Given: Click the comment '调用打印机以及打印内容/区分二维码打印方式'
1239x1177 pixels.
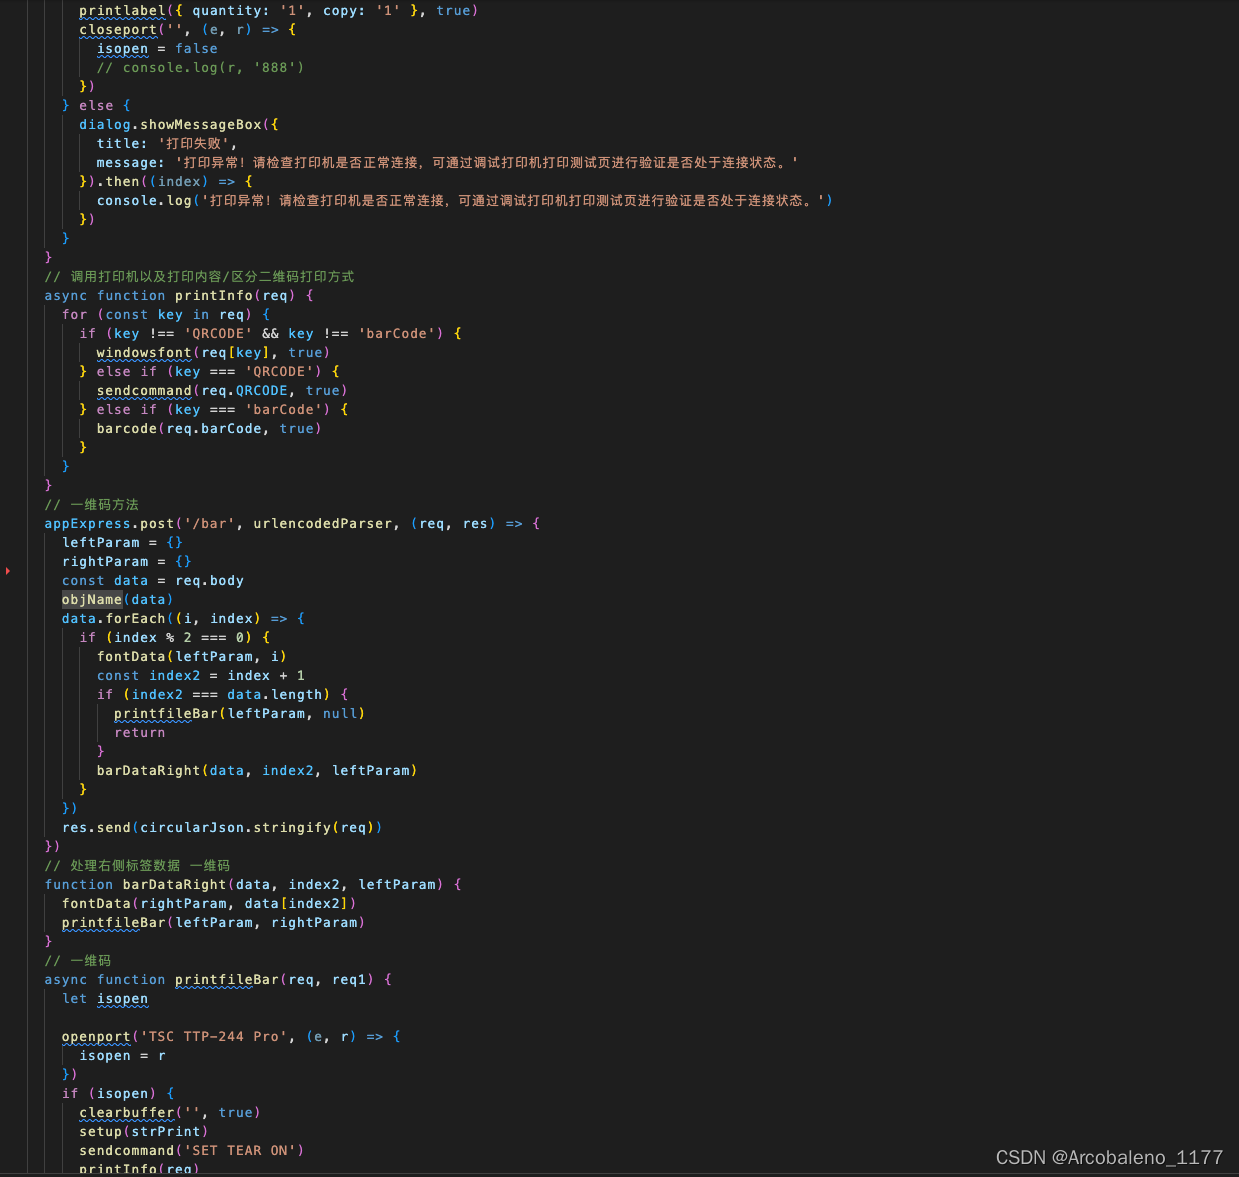Looking at the screenshot, I should [199, 276].
